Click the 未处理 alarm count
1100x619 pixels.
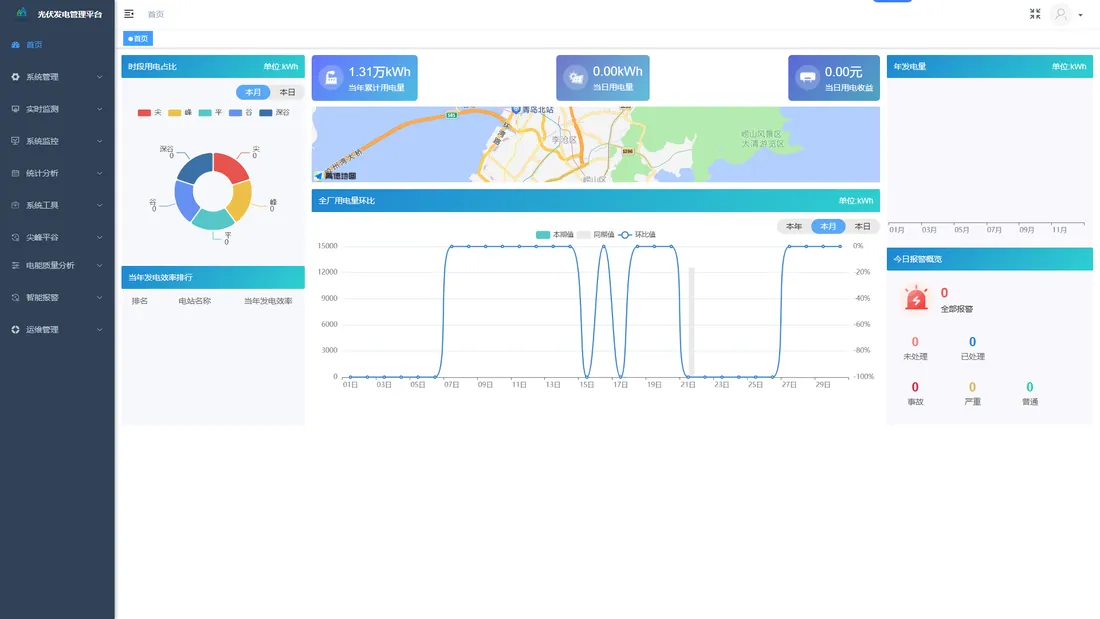pyautogui.click(x=915, y=342)
